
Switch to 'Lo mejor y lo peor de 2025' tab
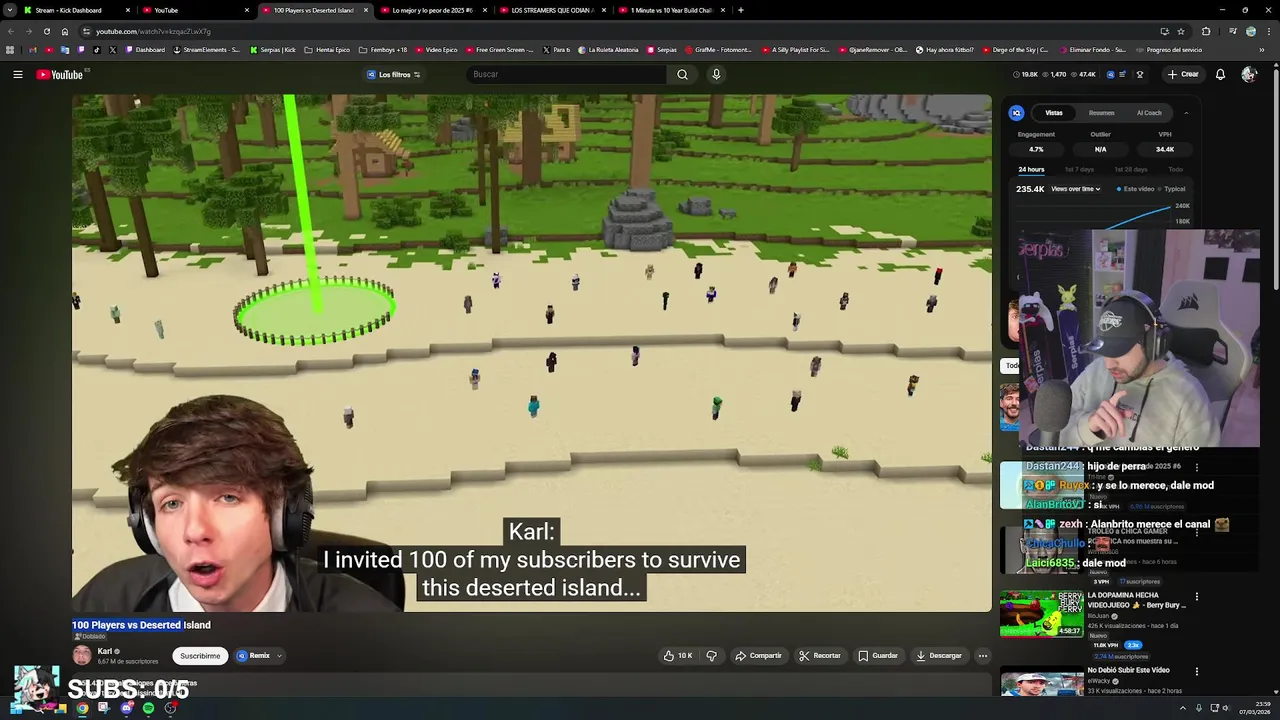433,10
